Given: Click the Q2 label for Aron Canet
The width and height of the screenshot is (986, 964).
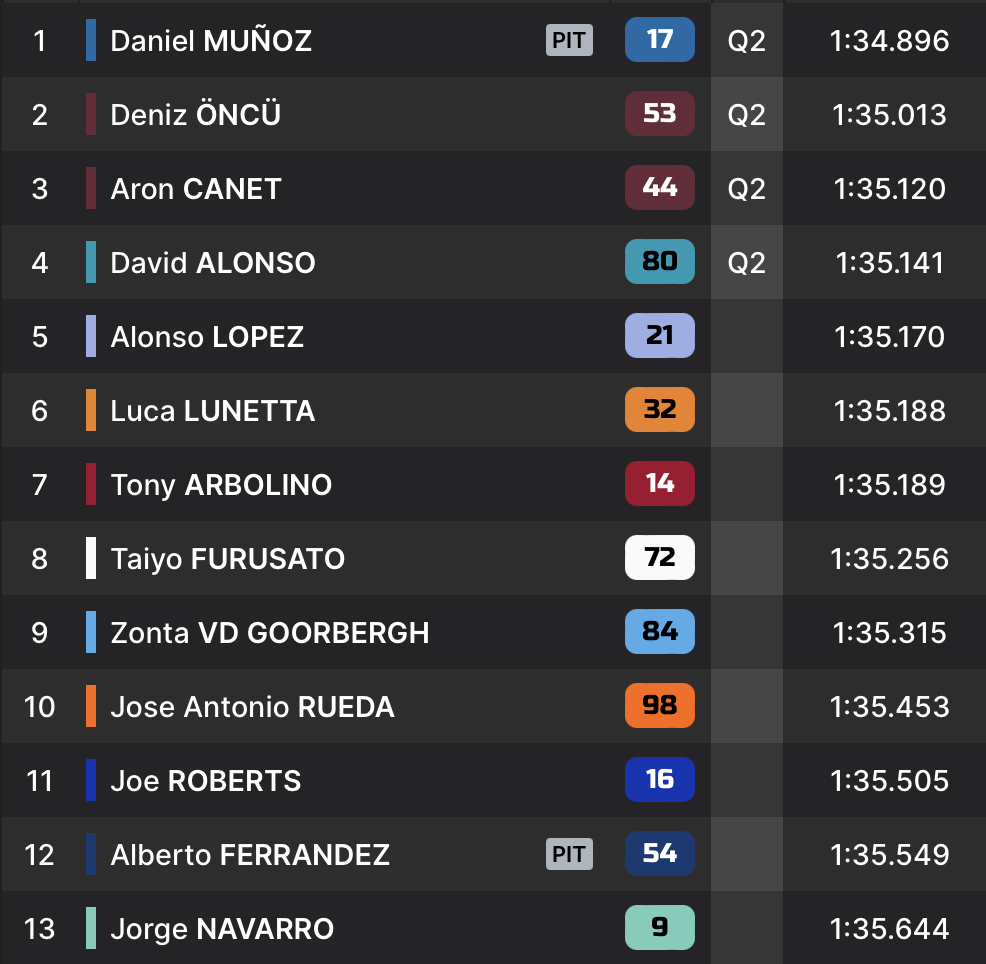Looking at the screenshot, I should (746, 189).
